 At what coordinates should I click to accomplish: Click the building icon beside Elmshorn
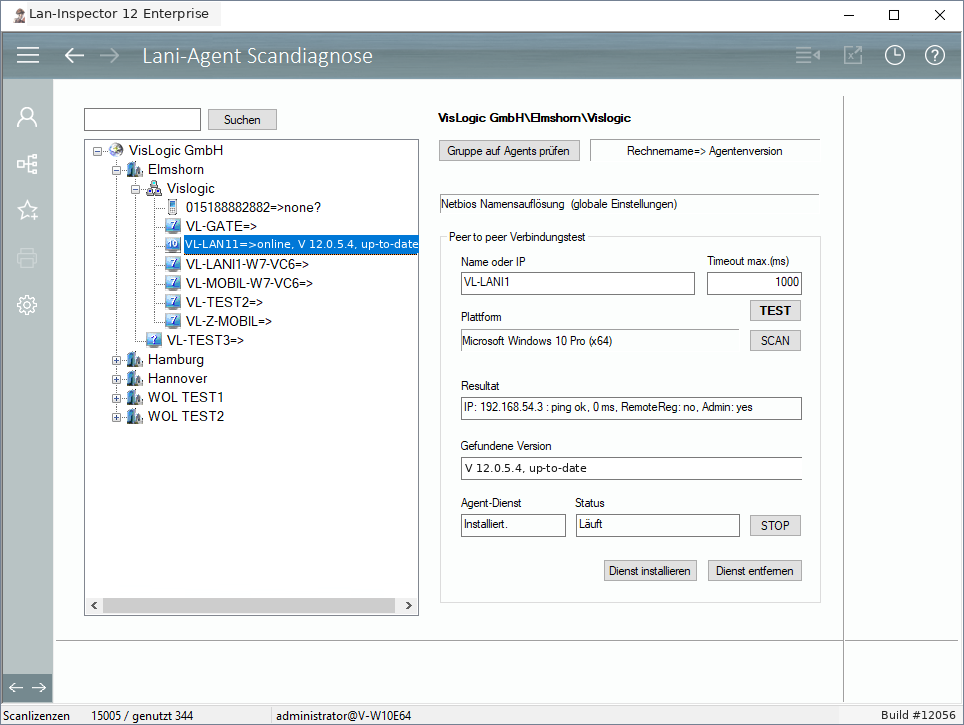[135, 169]
